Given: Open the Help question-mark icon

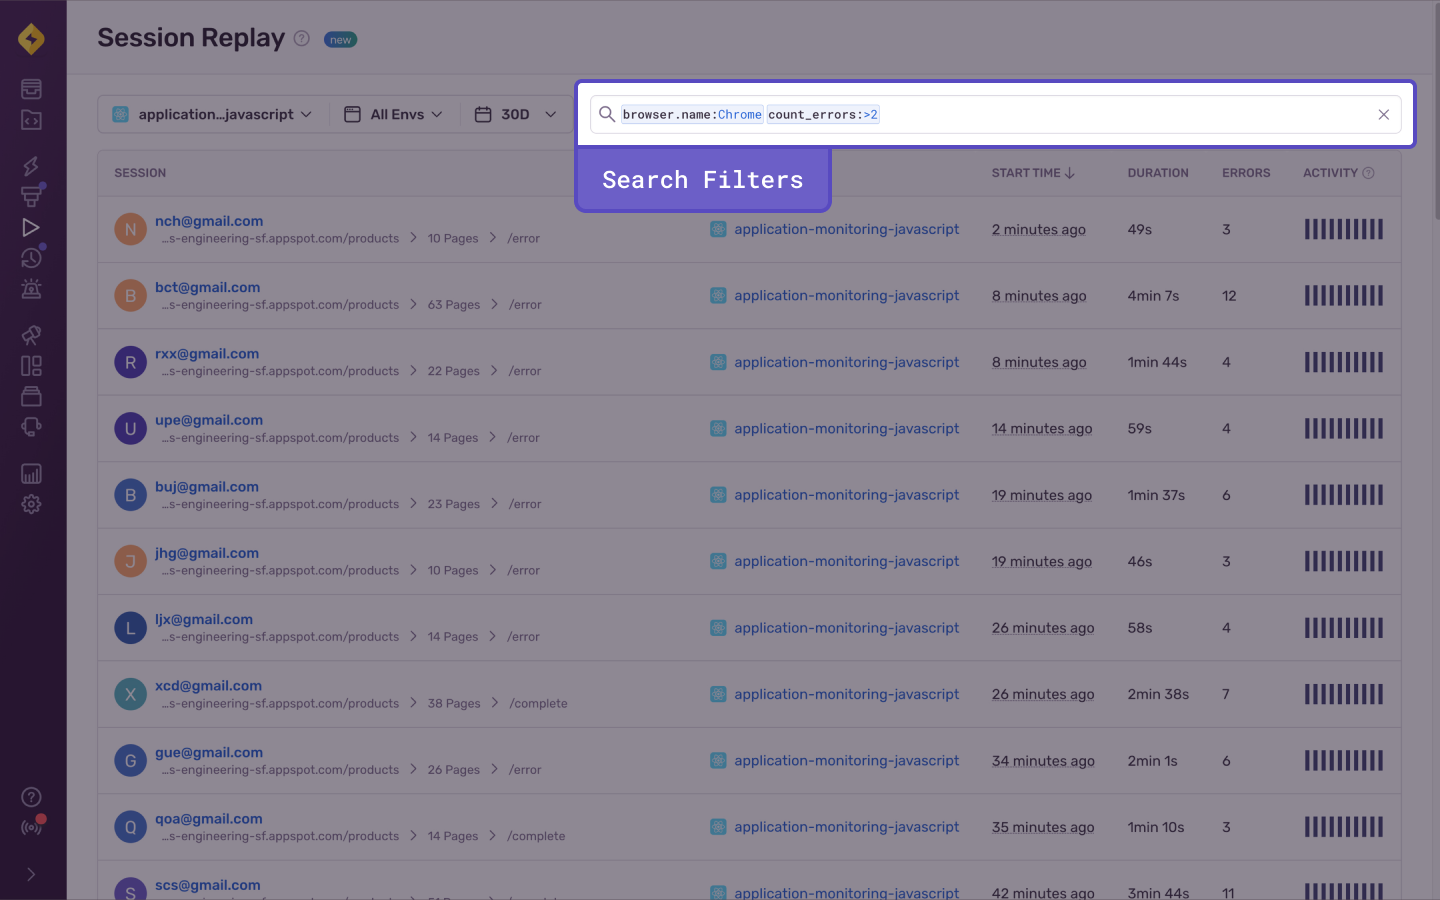Looking at the screenshot, I should pos(31,796).
